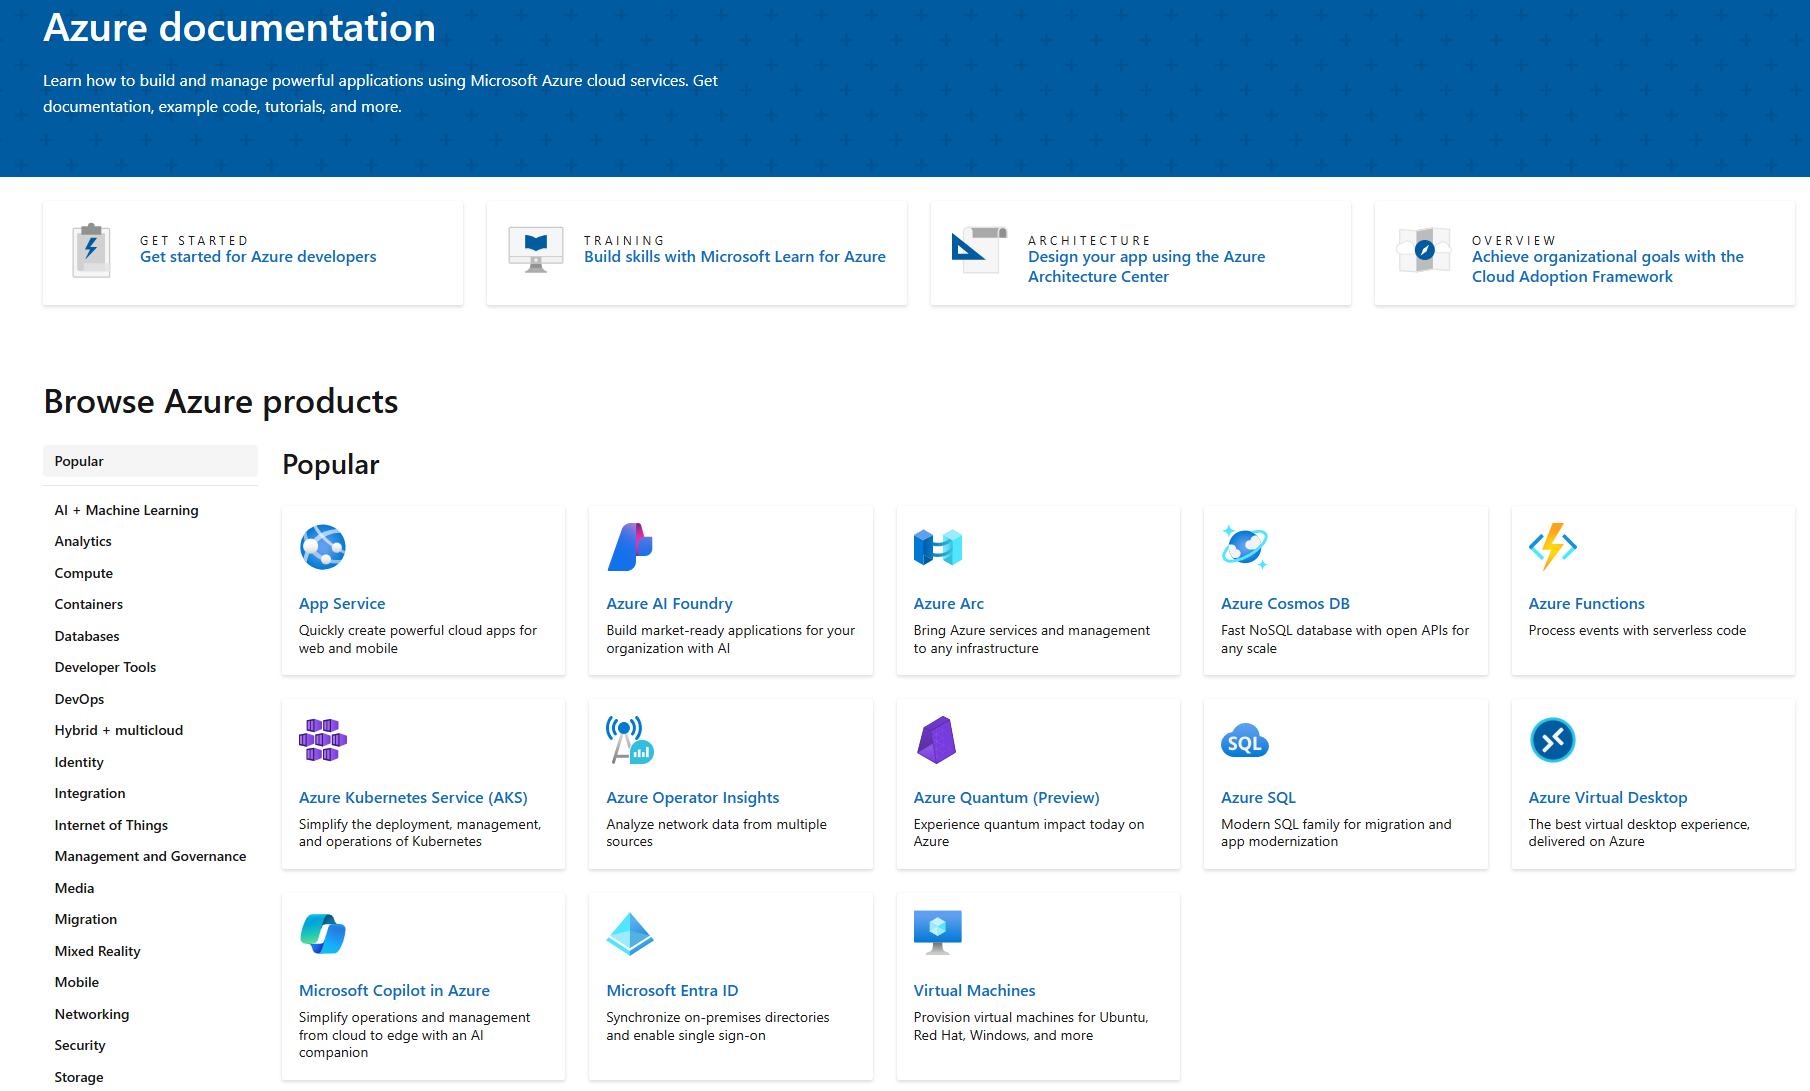Click the Architecture ruler triangle icon
The image size is (1810, 1091).
979,250
